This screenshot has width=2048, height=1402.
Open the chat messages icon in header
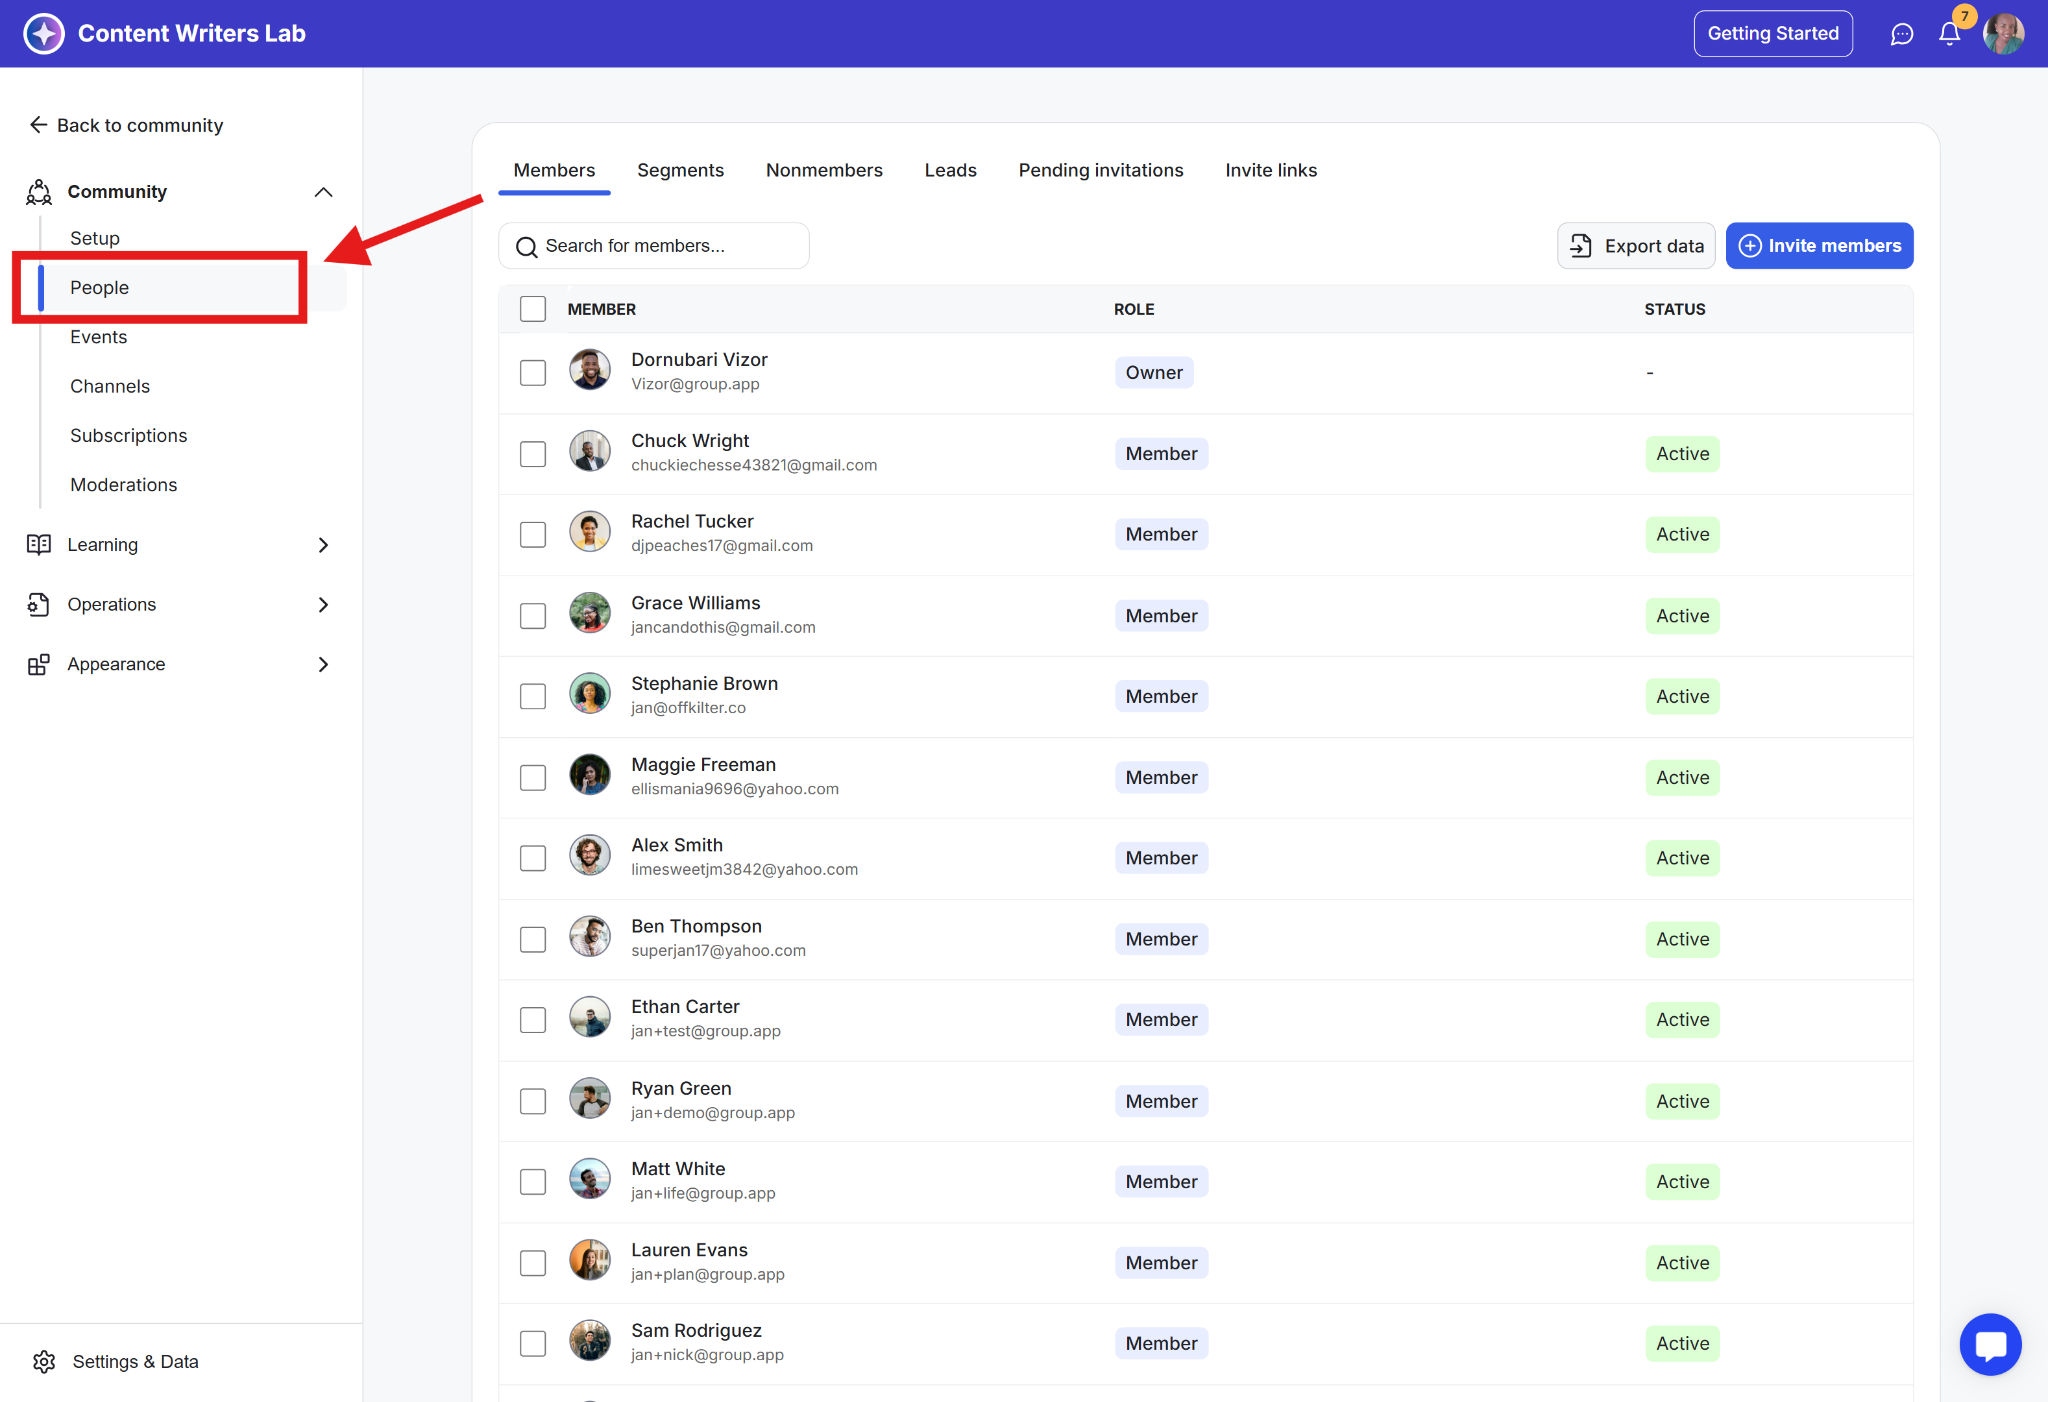point(1901,34)
